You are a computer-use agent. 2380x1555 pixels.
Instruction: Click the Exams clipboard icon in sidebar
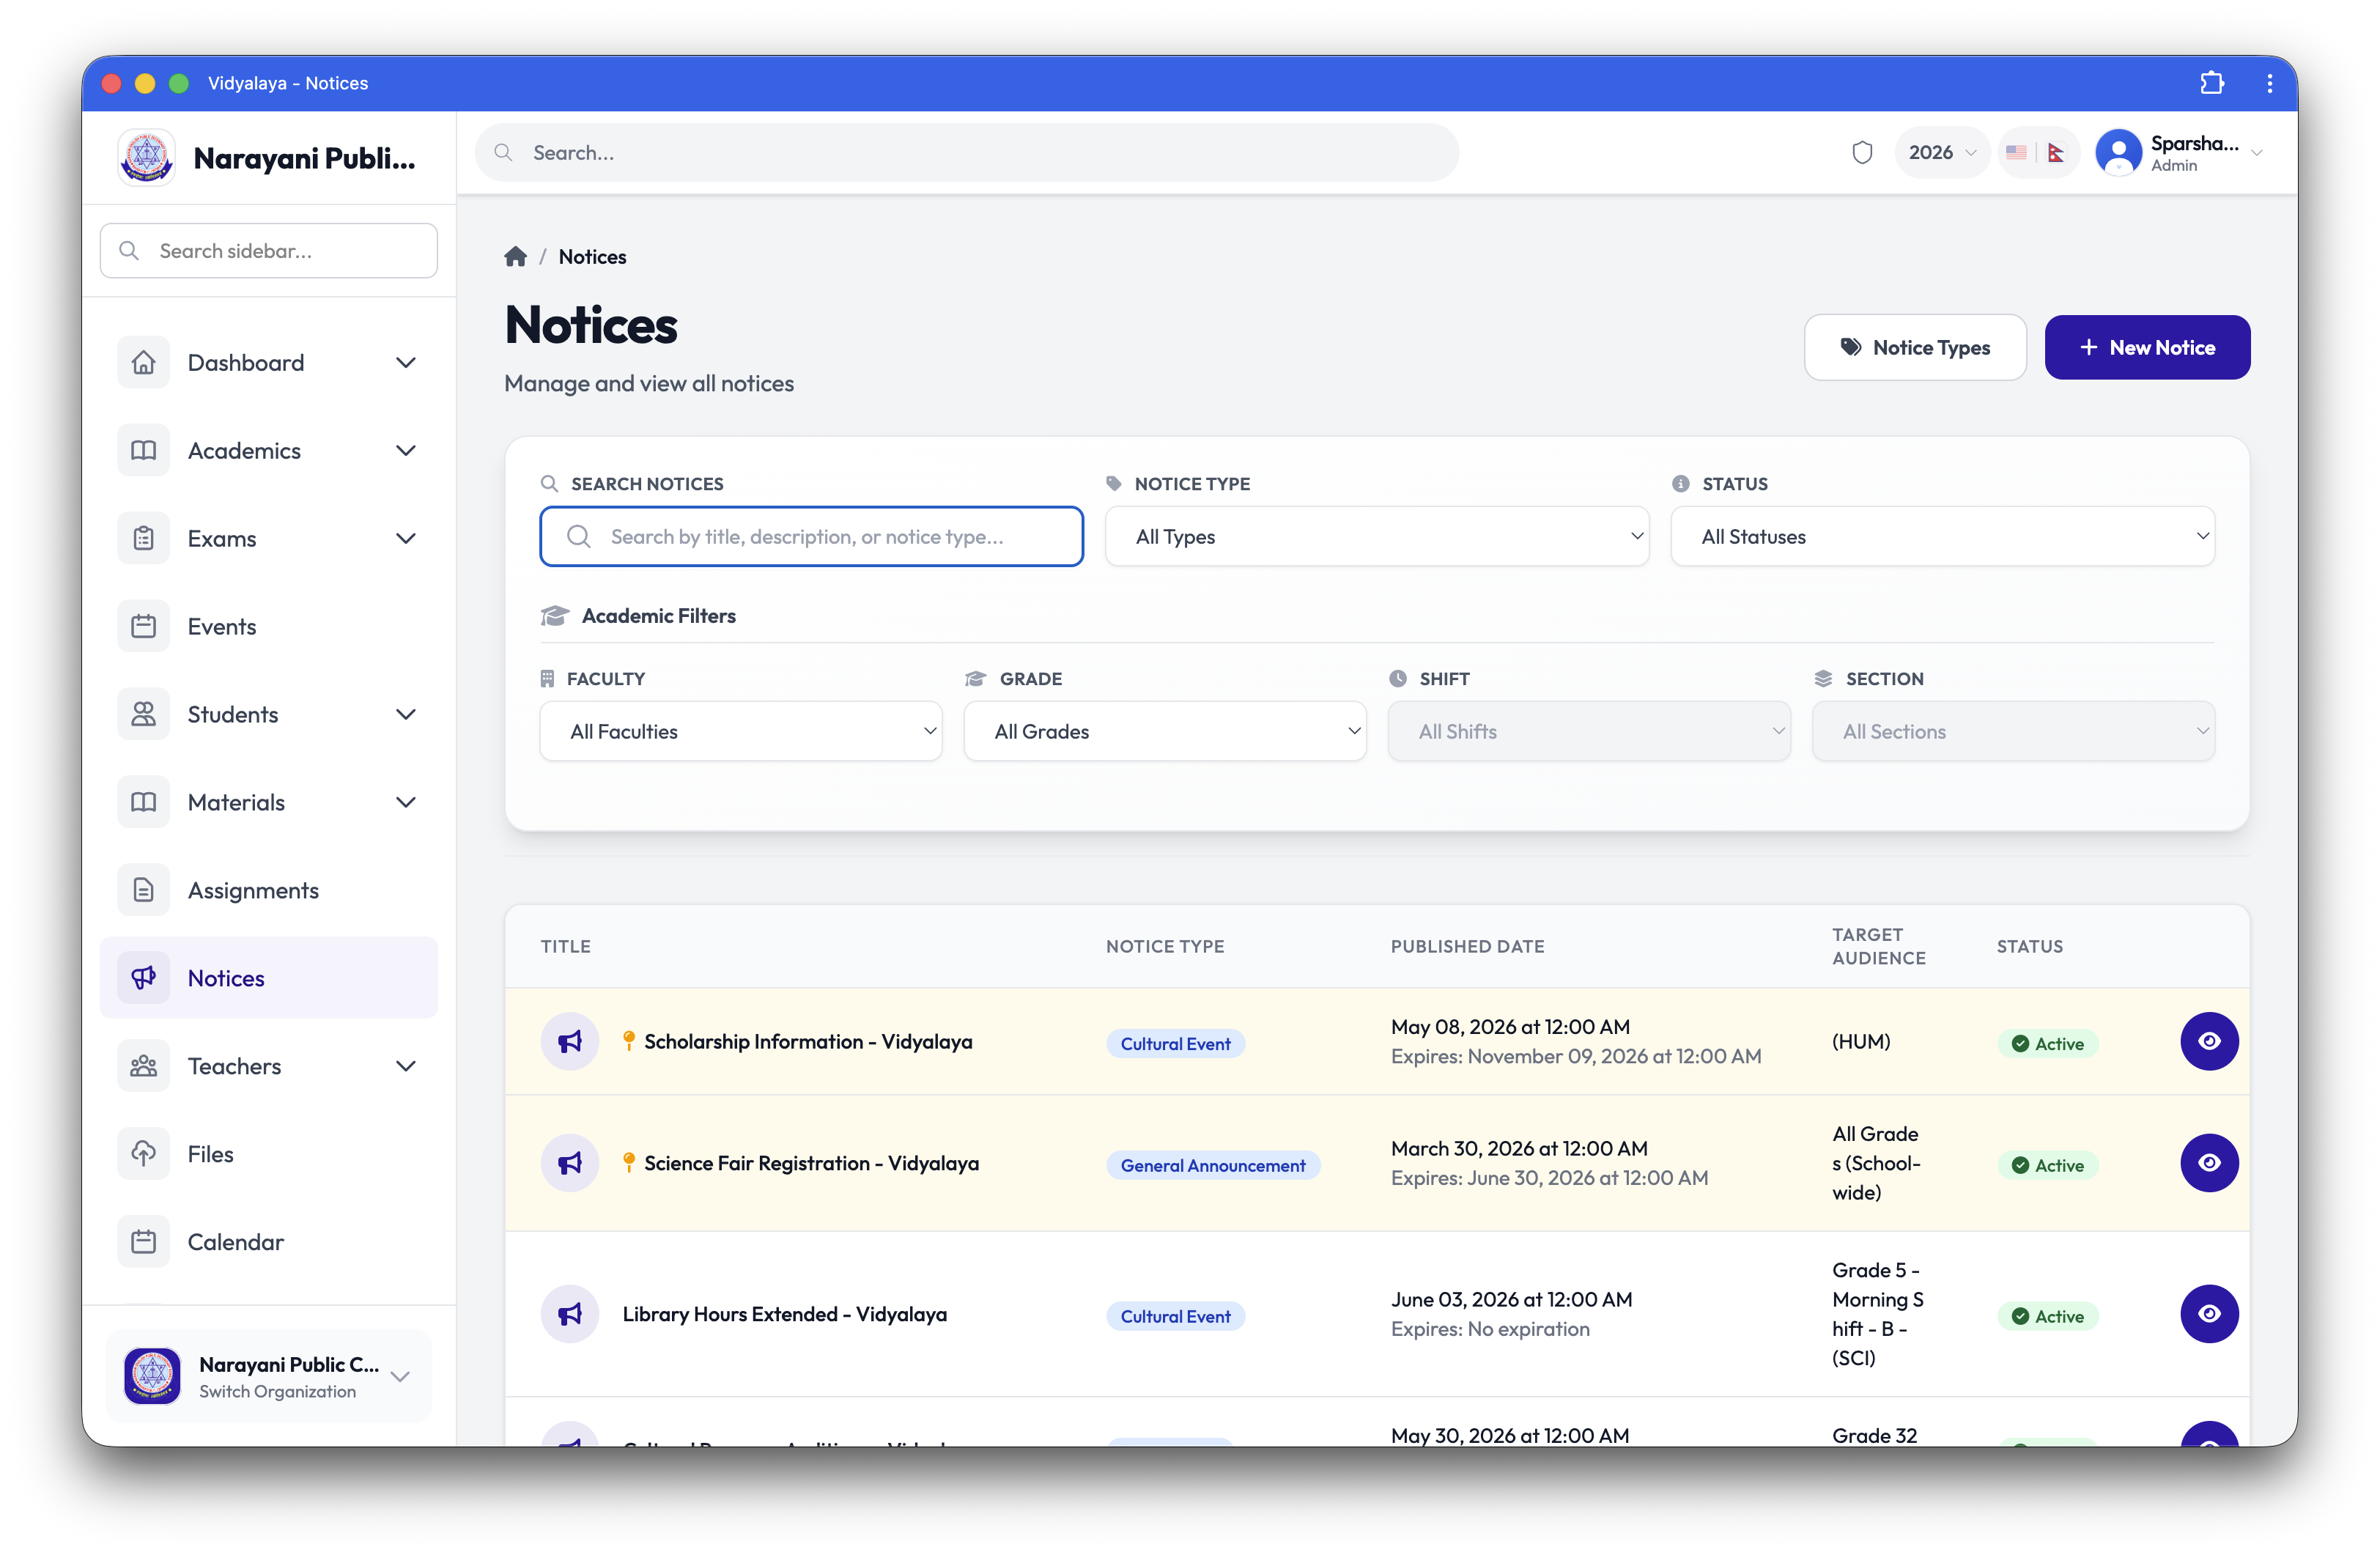pos(144,539)
